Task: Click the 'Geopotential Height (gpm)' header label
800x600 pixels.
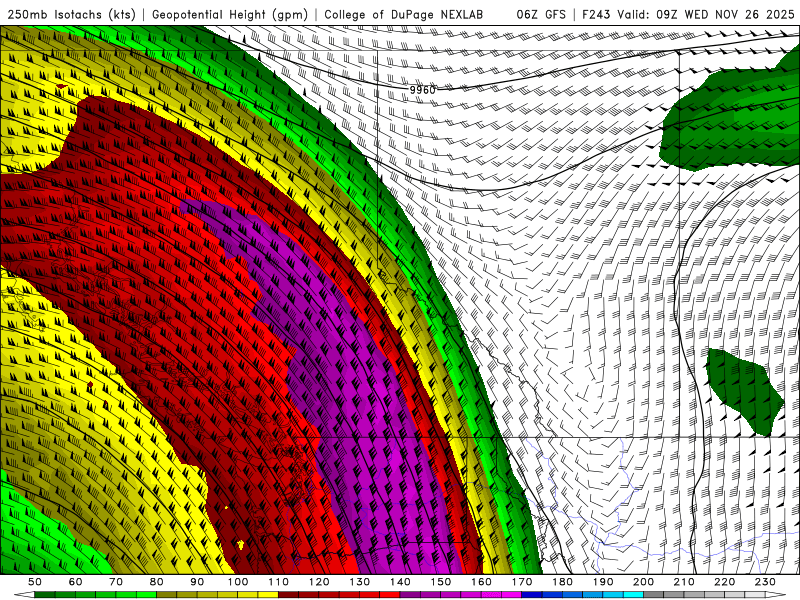Action: (x=230, y=15)
